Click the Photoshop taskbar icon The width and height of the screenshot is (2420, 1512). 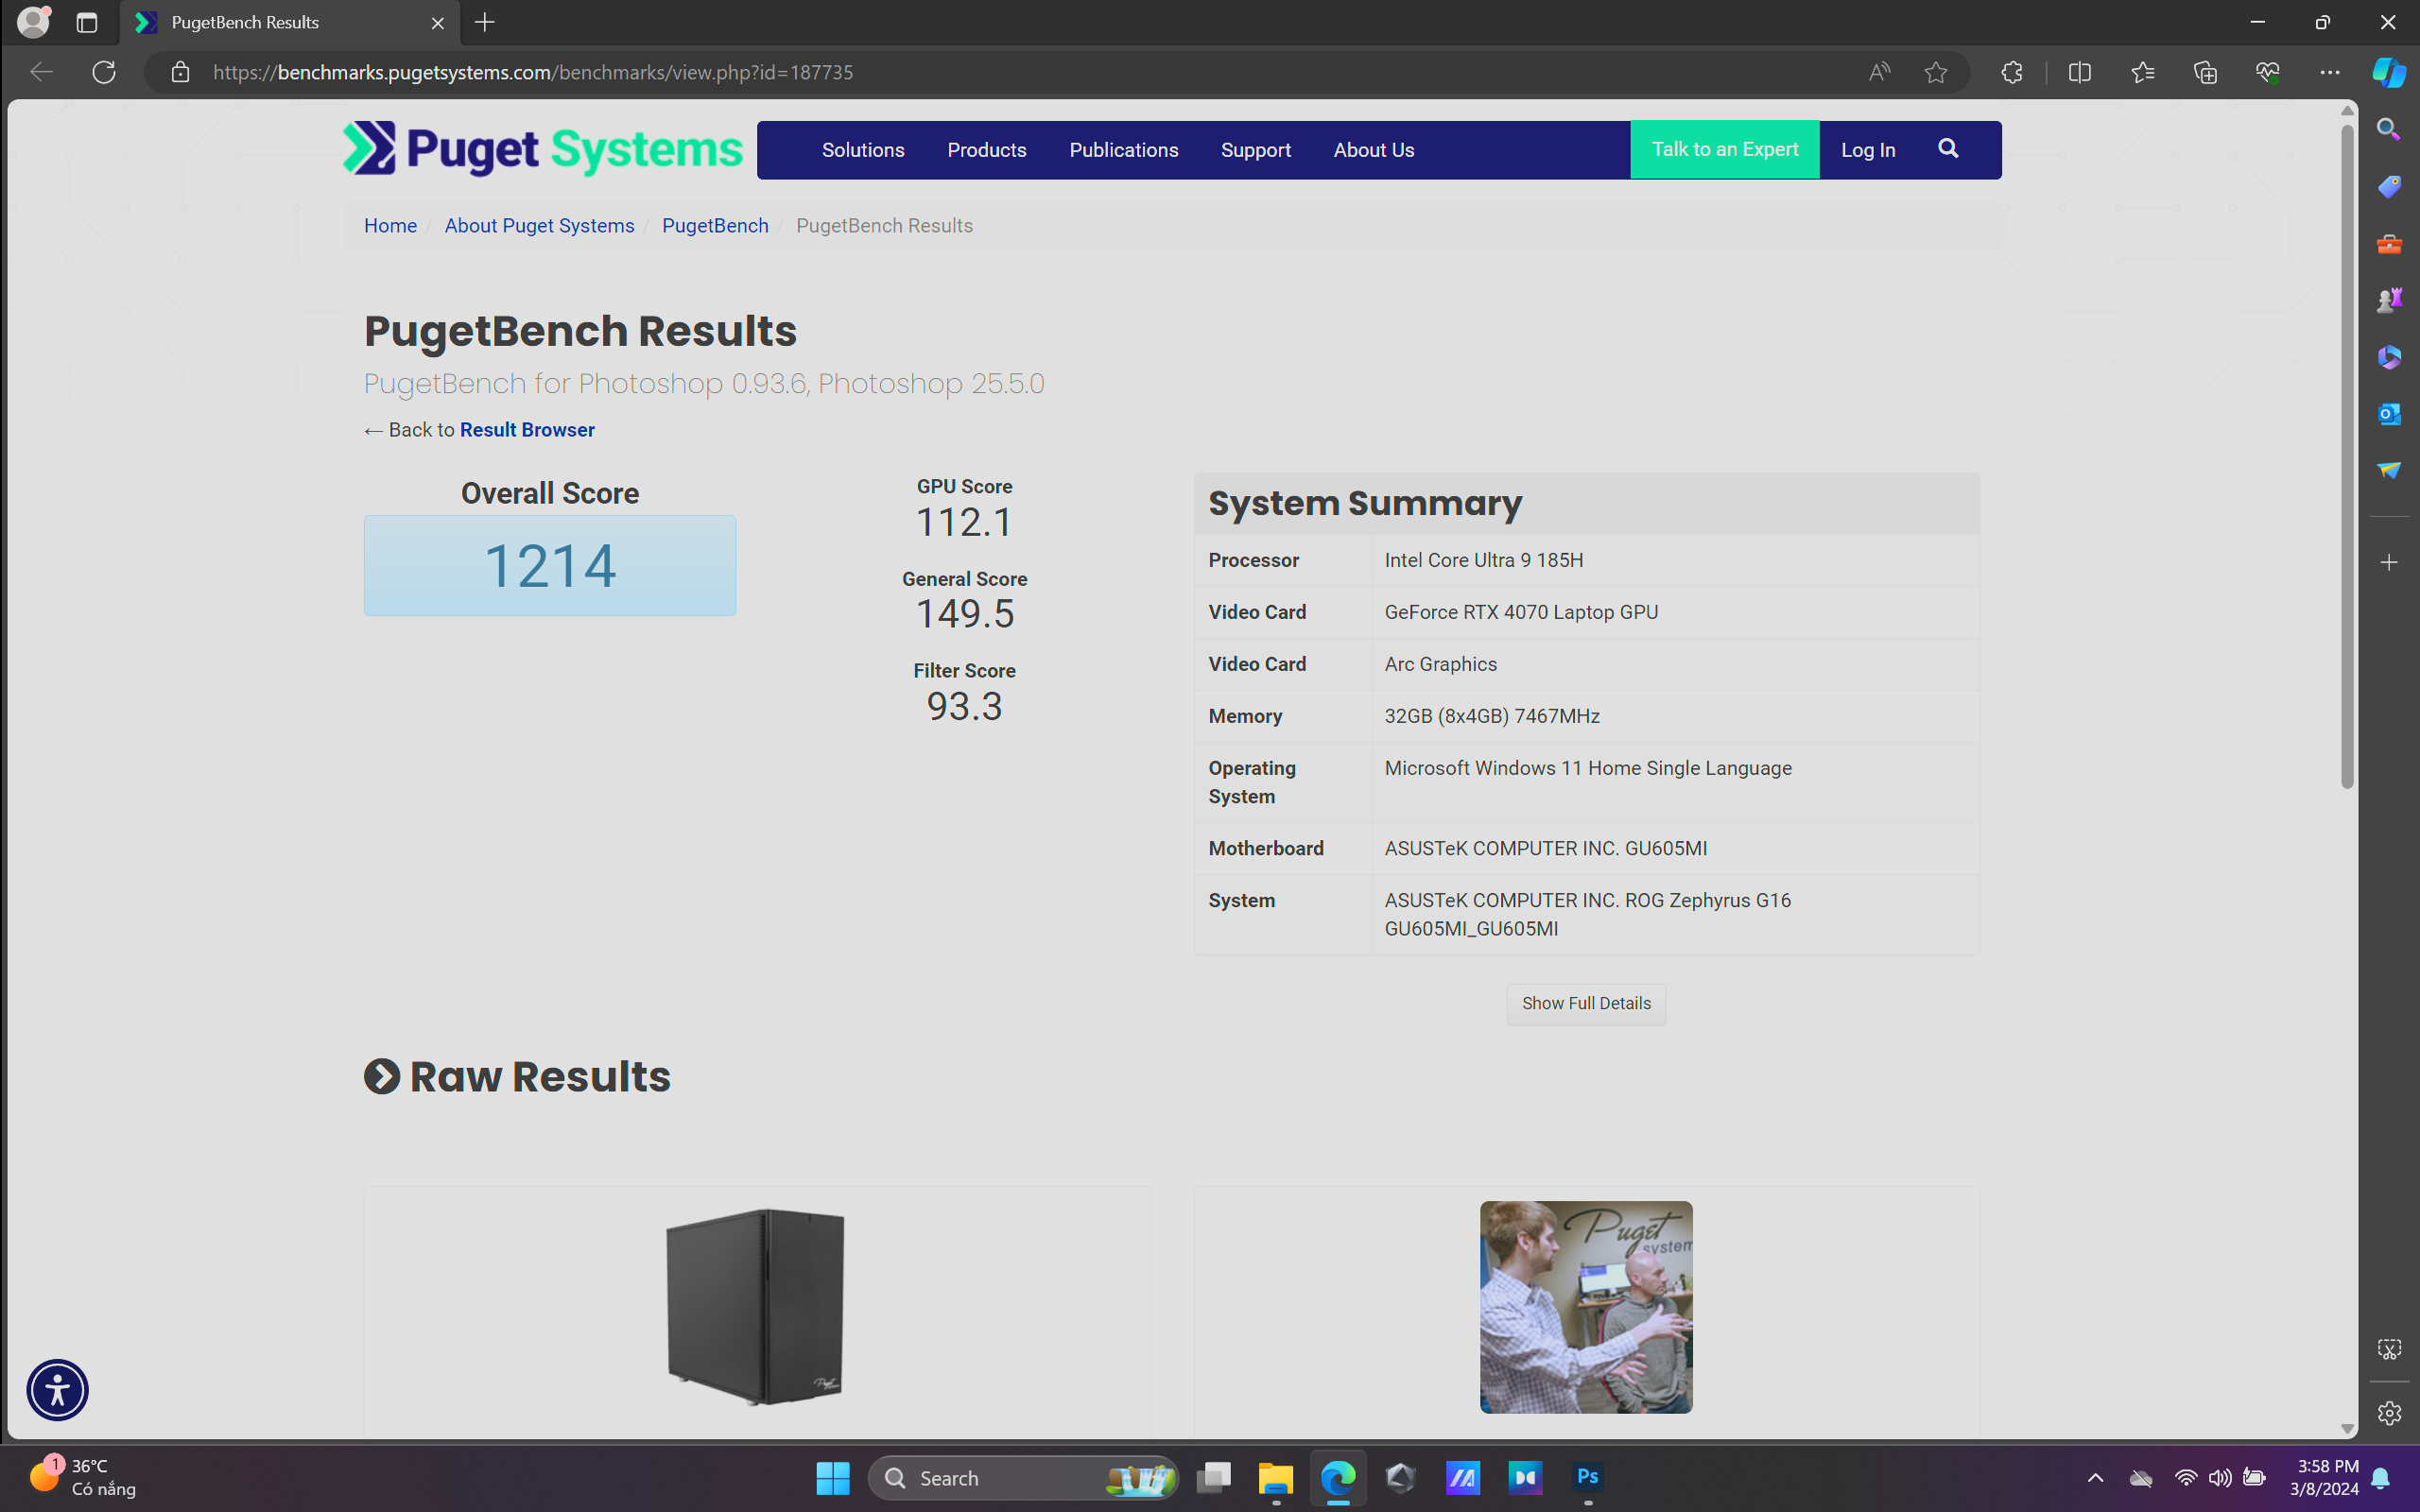1587,1477
